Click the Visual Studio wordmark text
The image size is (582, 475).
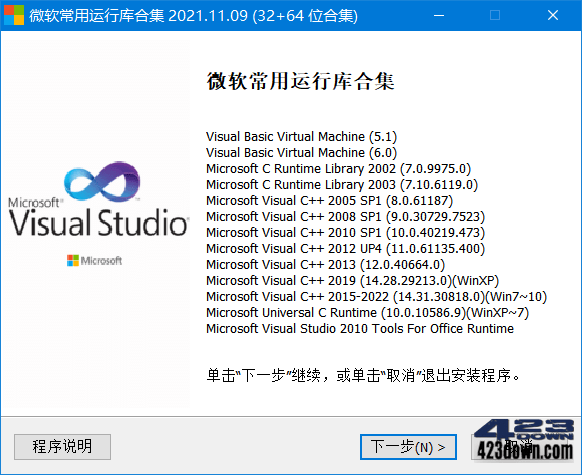[x=99, y=223]
